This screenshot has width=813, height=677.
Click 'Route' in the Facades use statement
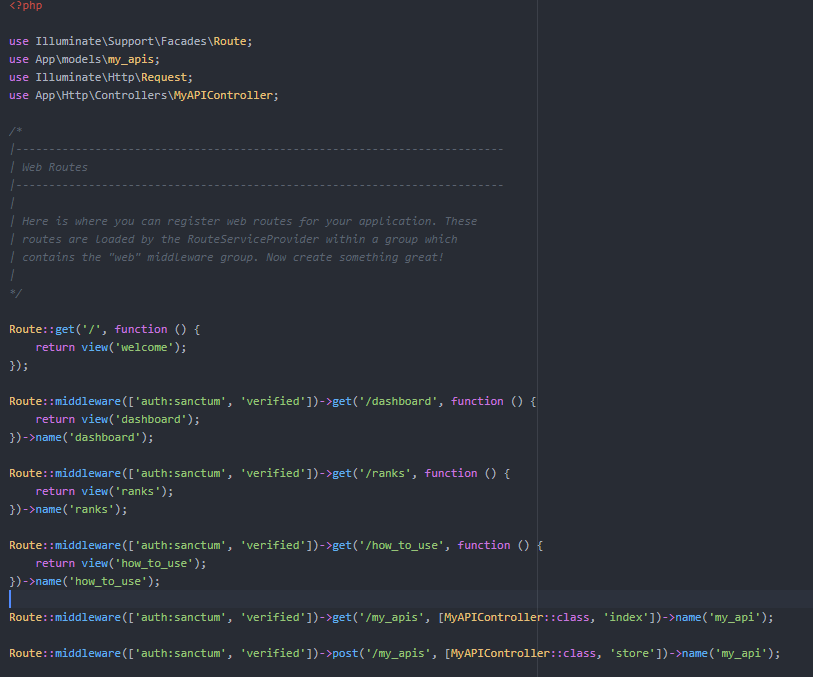tap(230, 41)
